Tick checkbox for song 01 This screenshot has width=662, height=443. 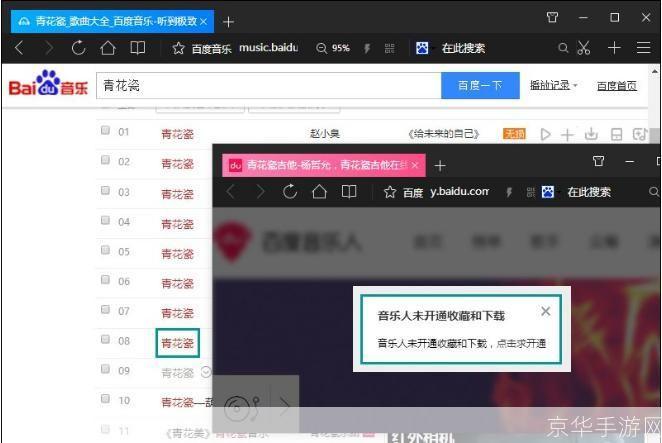point(105,130)
